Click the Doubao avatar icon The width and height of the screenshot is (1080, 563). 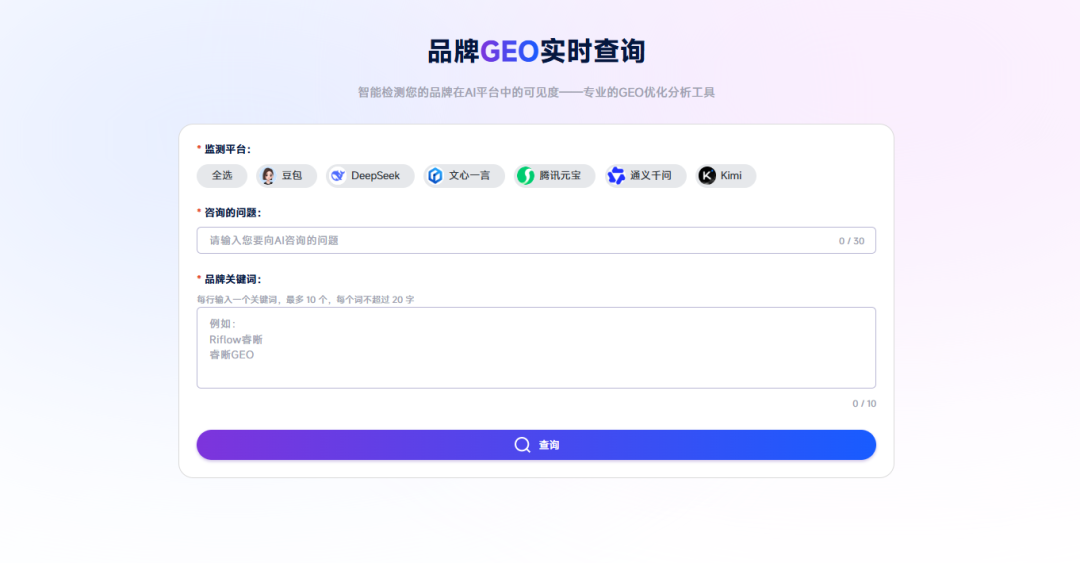tap(268, 176)
